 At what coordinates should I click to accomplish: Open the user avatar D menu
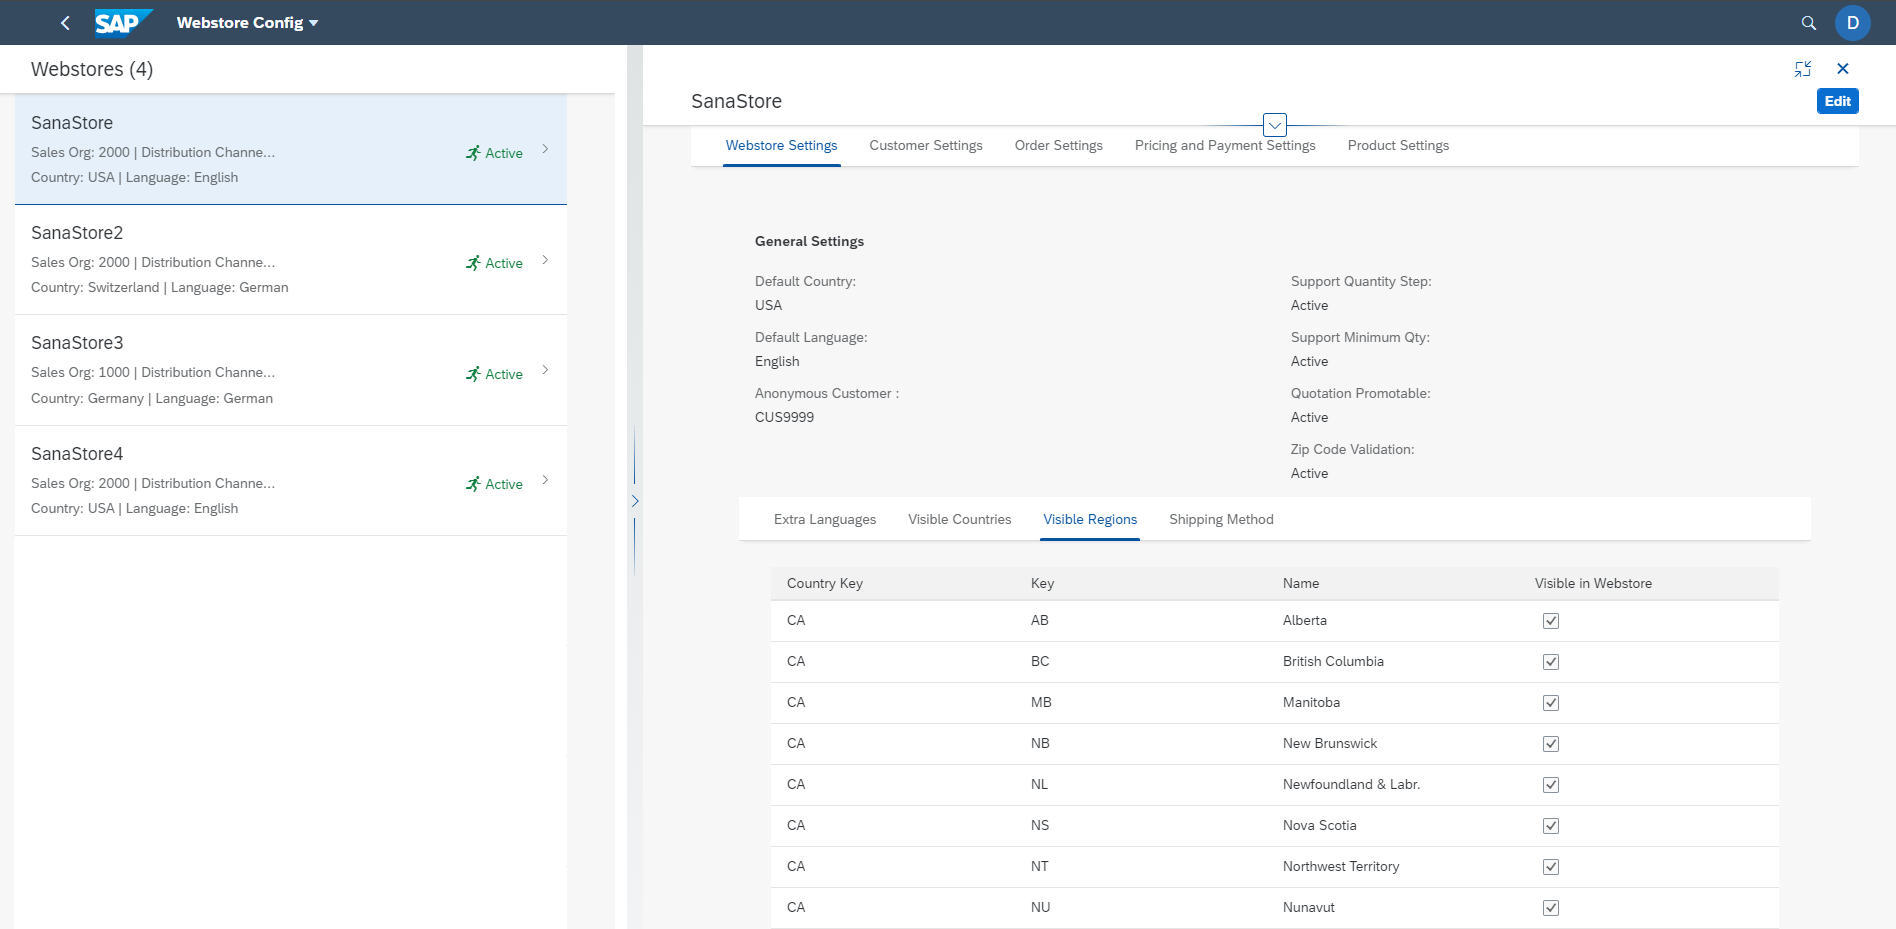[x=1852, y=23]
